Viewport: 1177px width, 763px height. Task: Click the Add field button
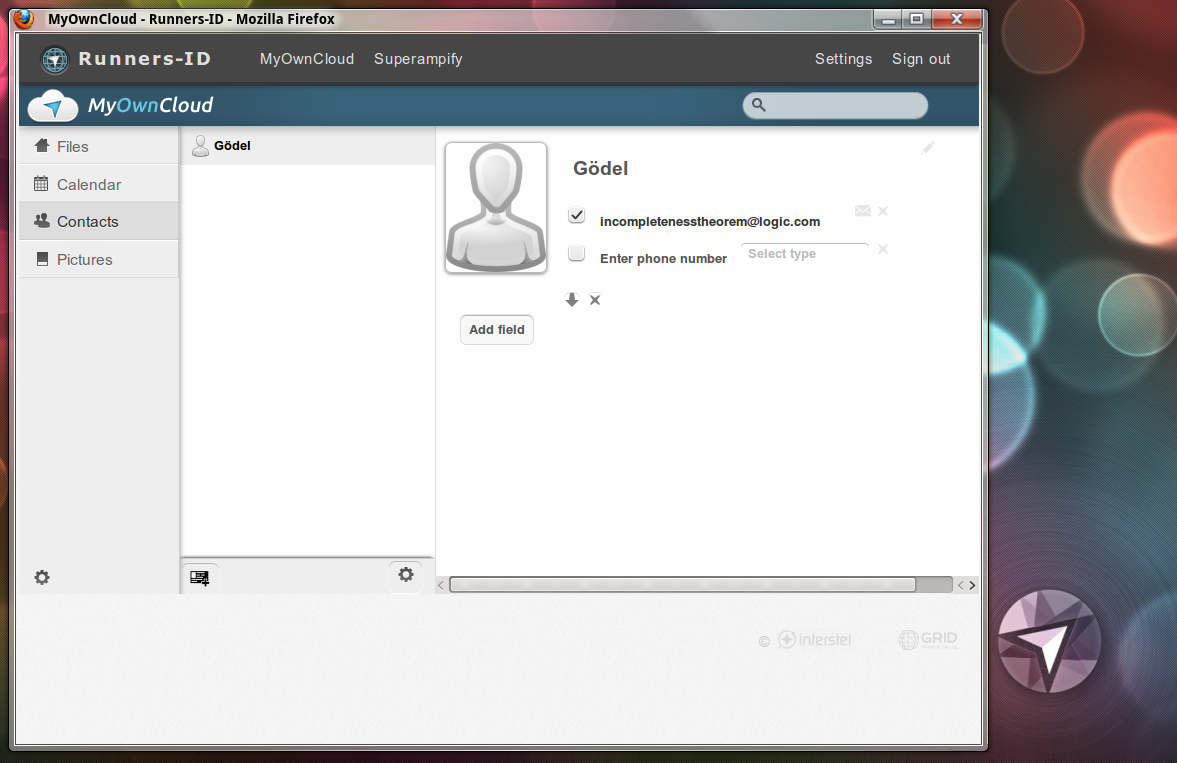click(497, 330)
